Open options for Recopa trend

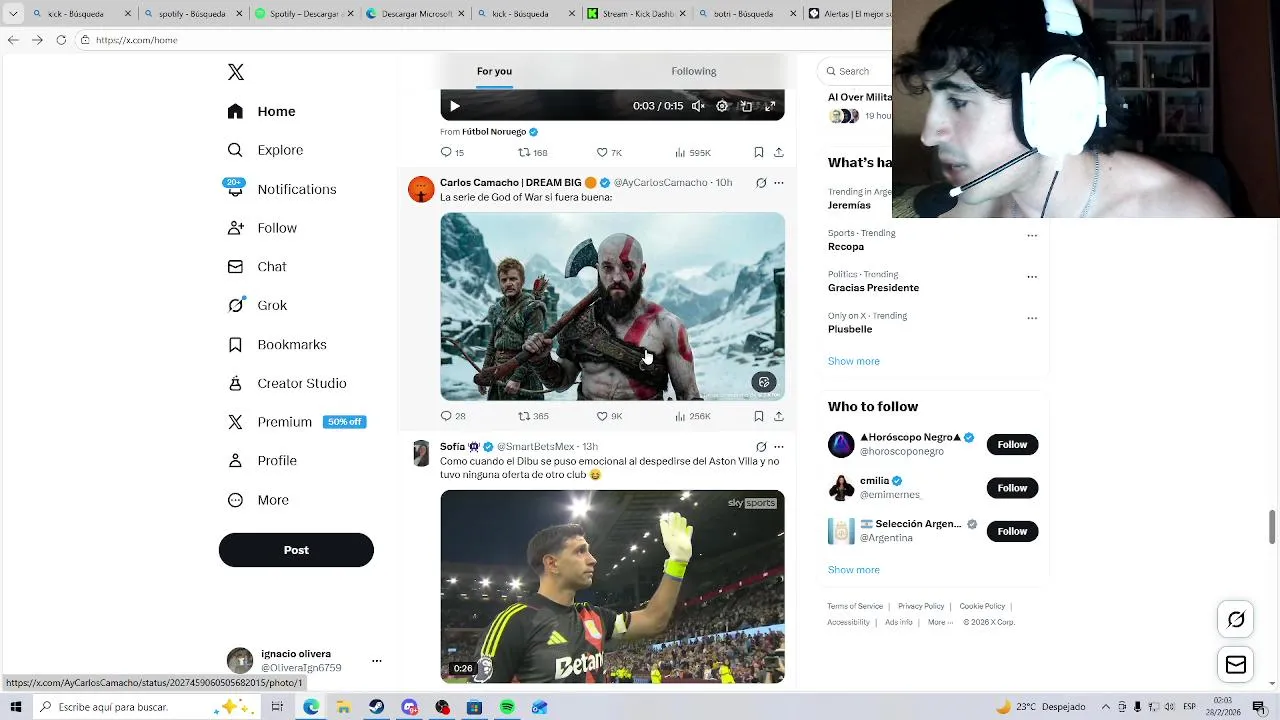pos(1032,235)
